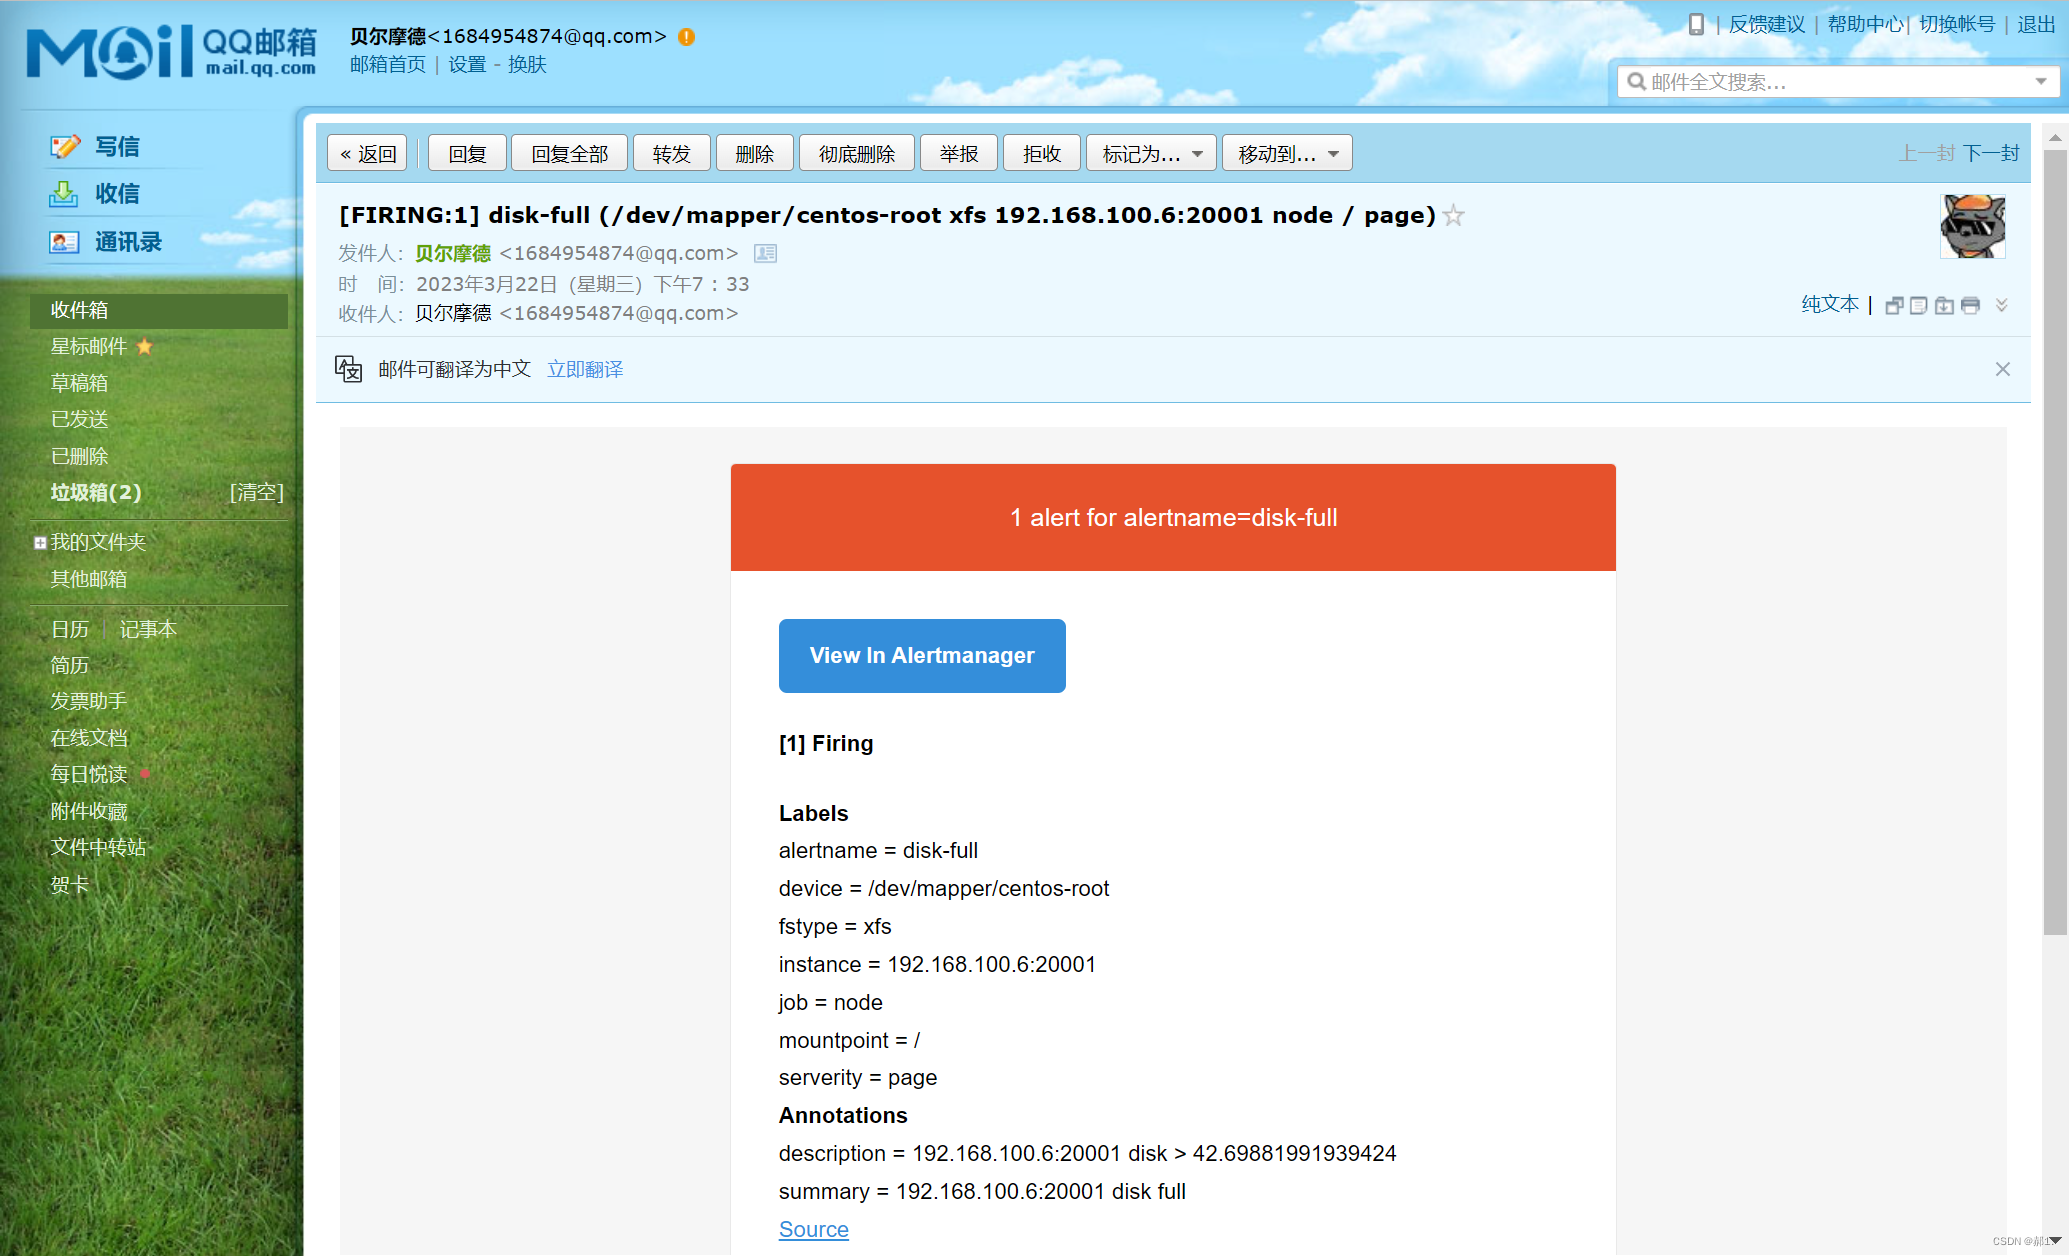
Task: Click the sender contact card icon
Action: point(765,254)
